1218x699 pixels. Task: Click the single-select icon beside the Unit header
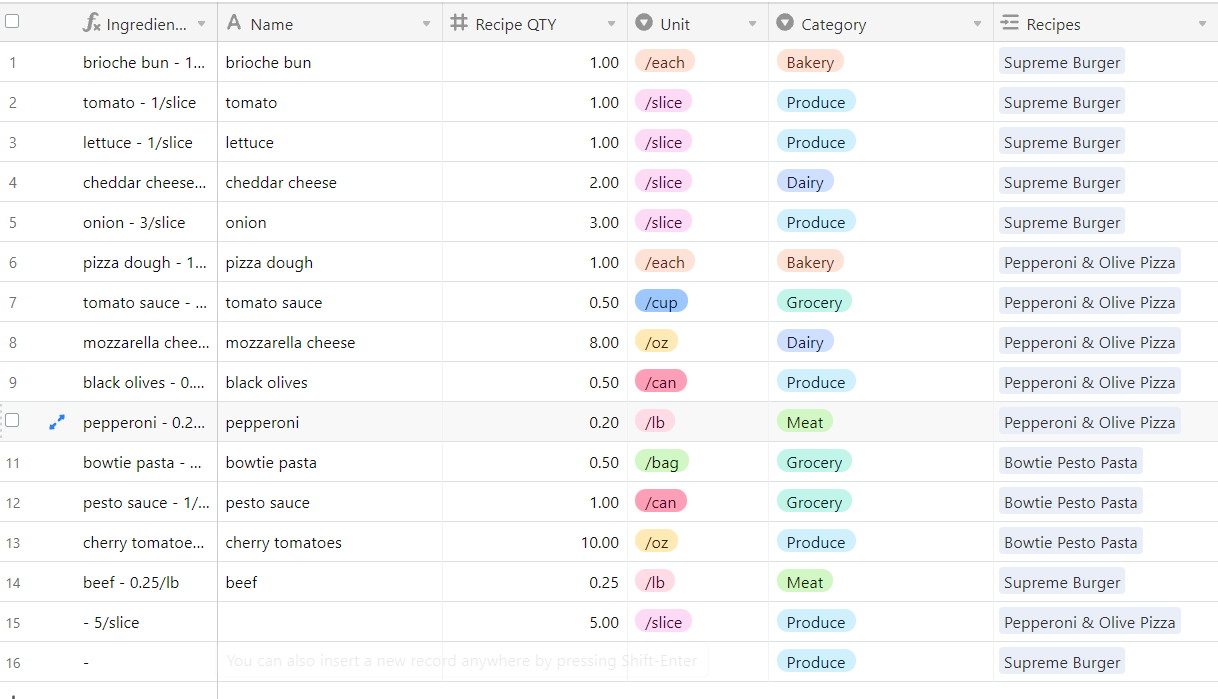click(644, 23)
